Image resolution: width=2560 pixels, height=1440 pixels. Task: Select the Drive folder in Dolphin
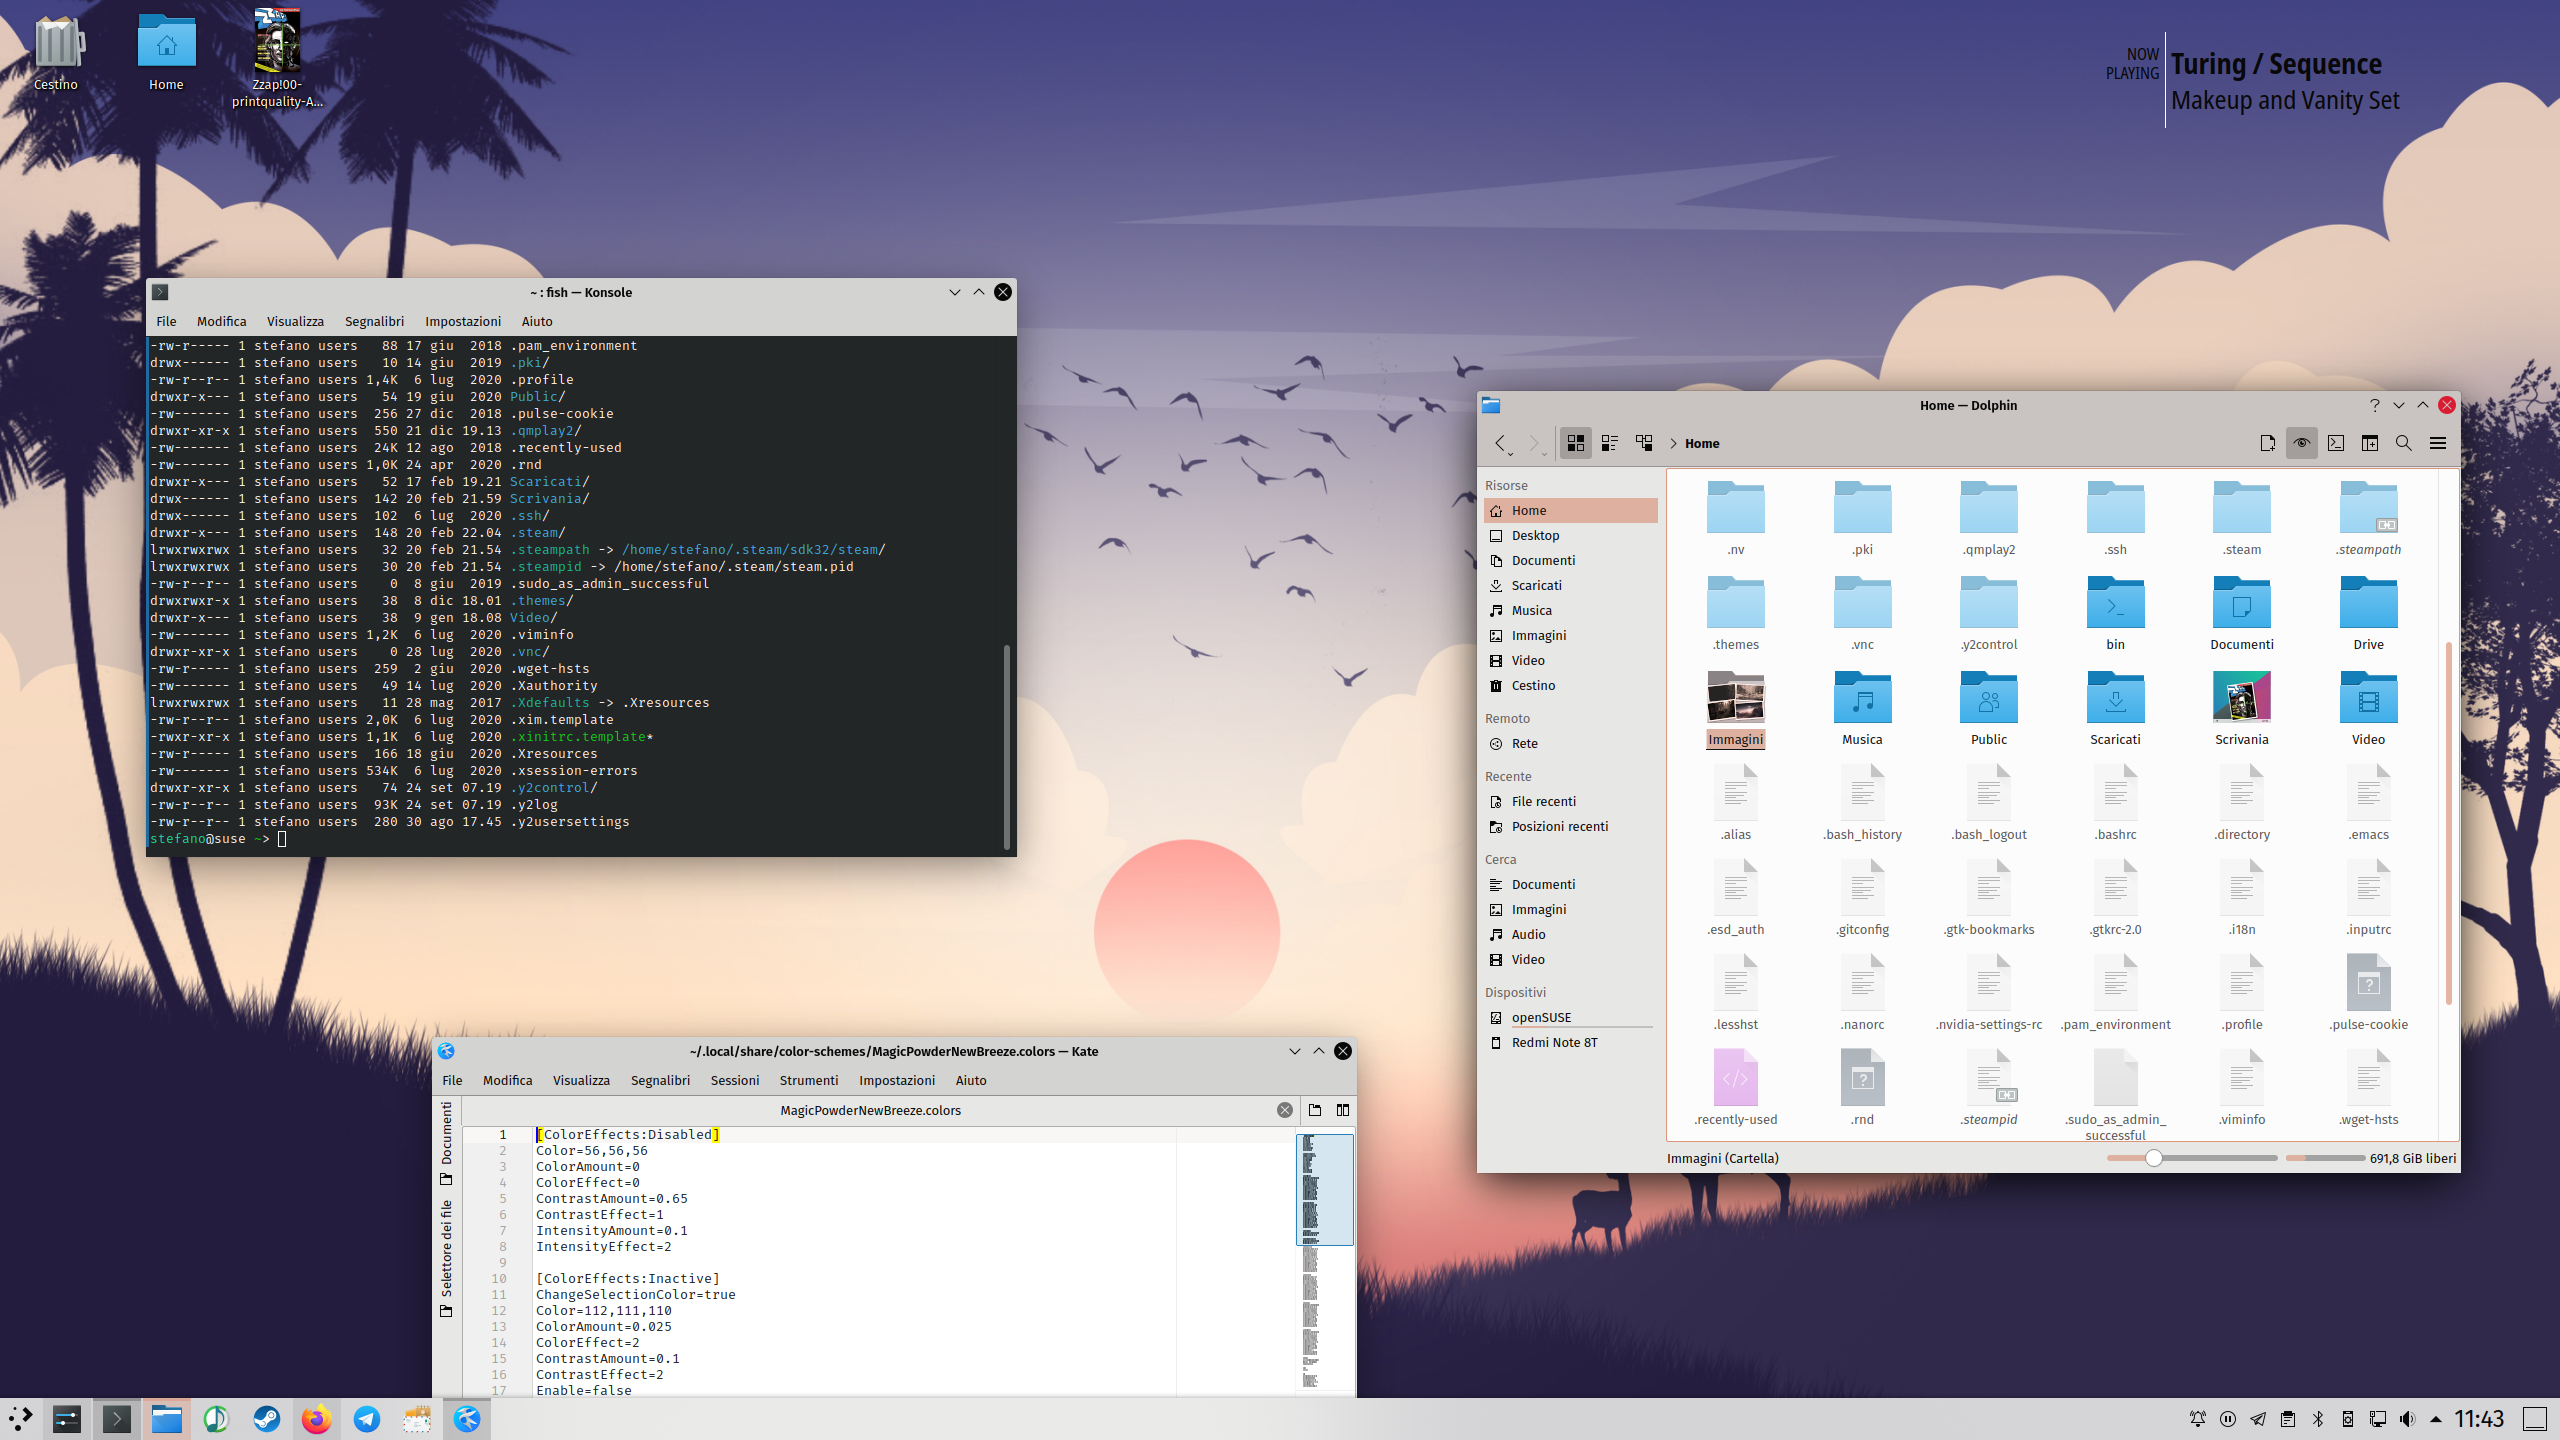[x=2368, y=602]
